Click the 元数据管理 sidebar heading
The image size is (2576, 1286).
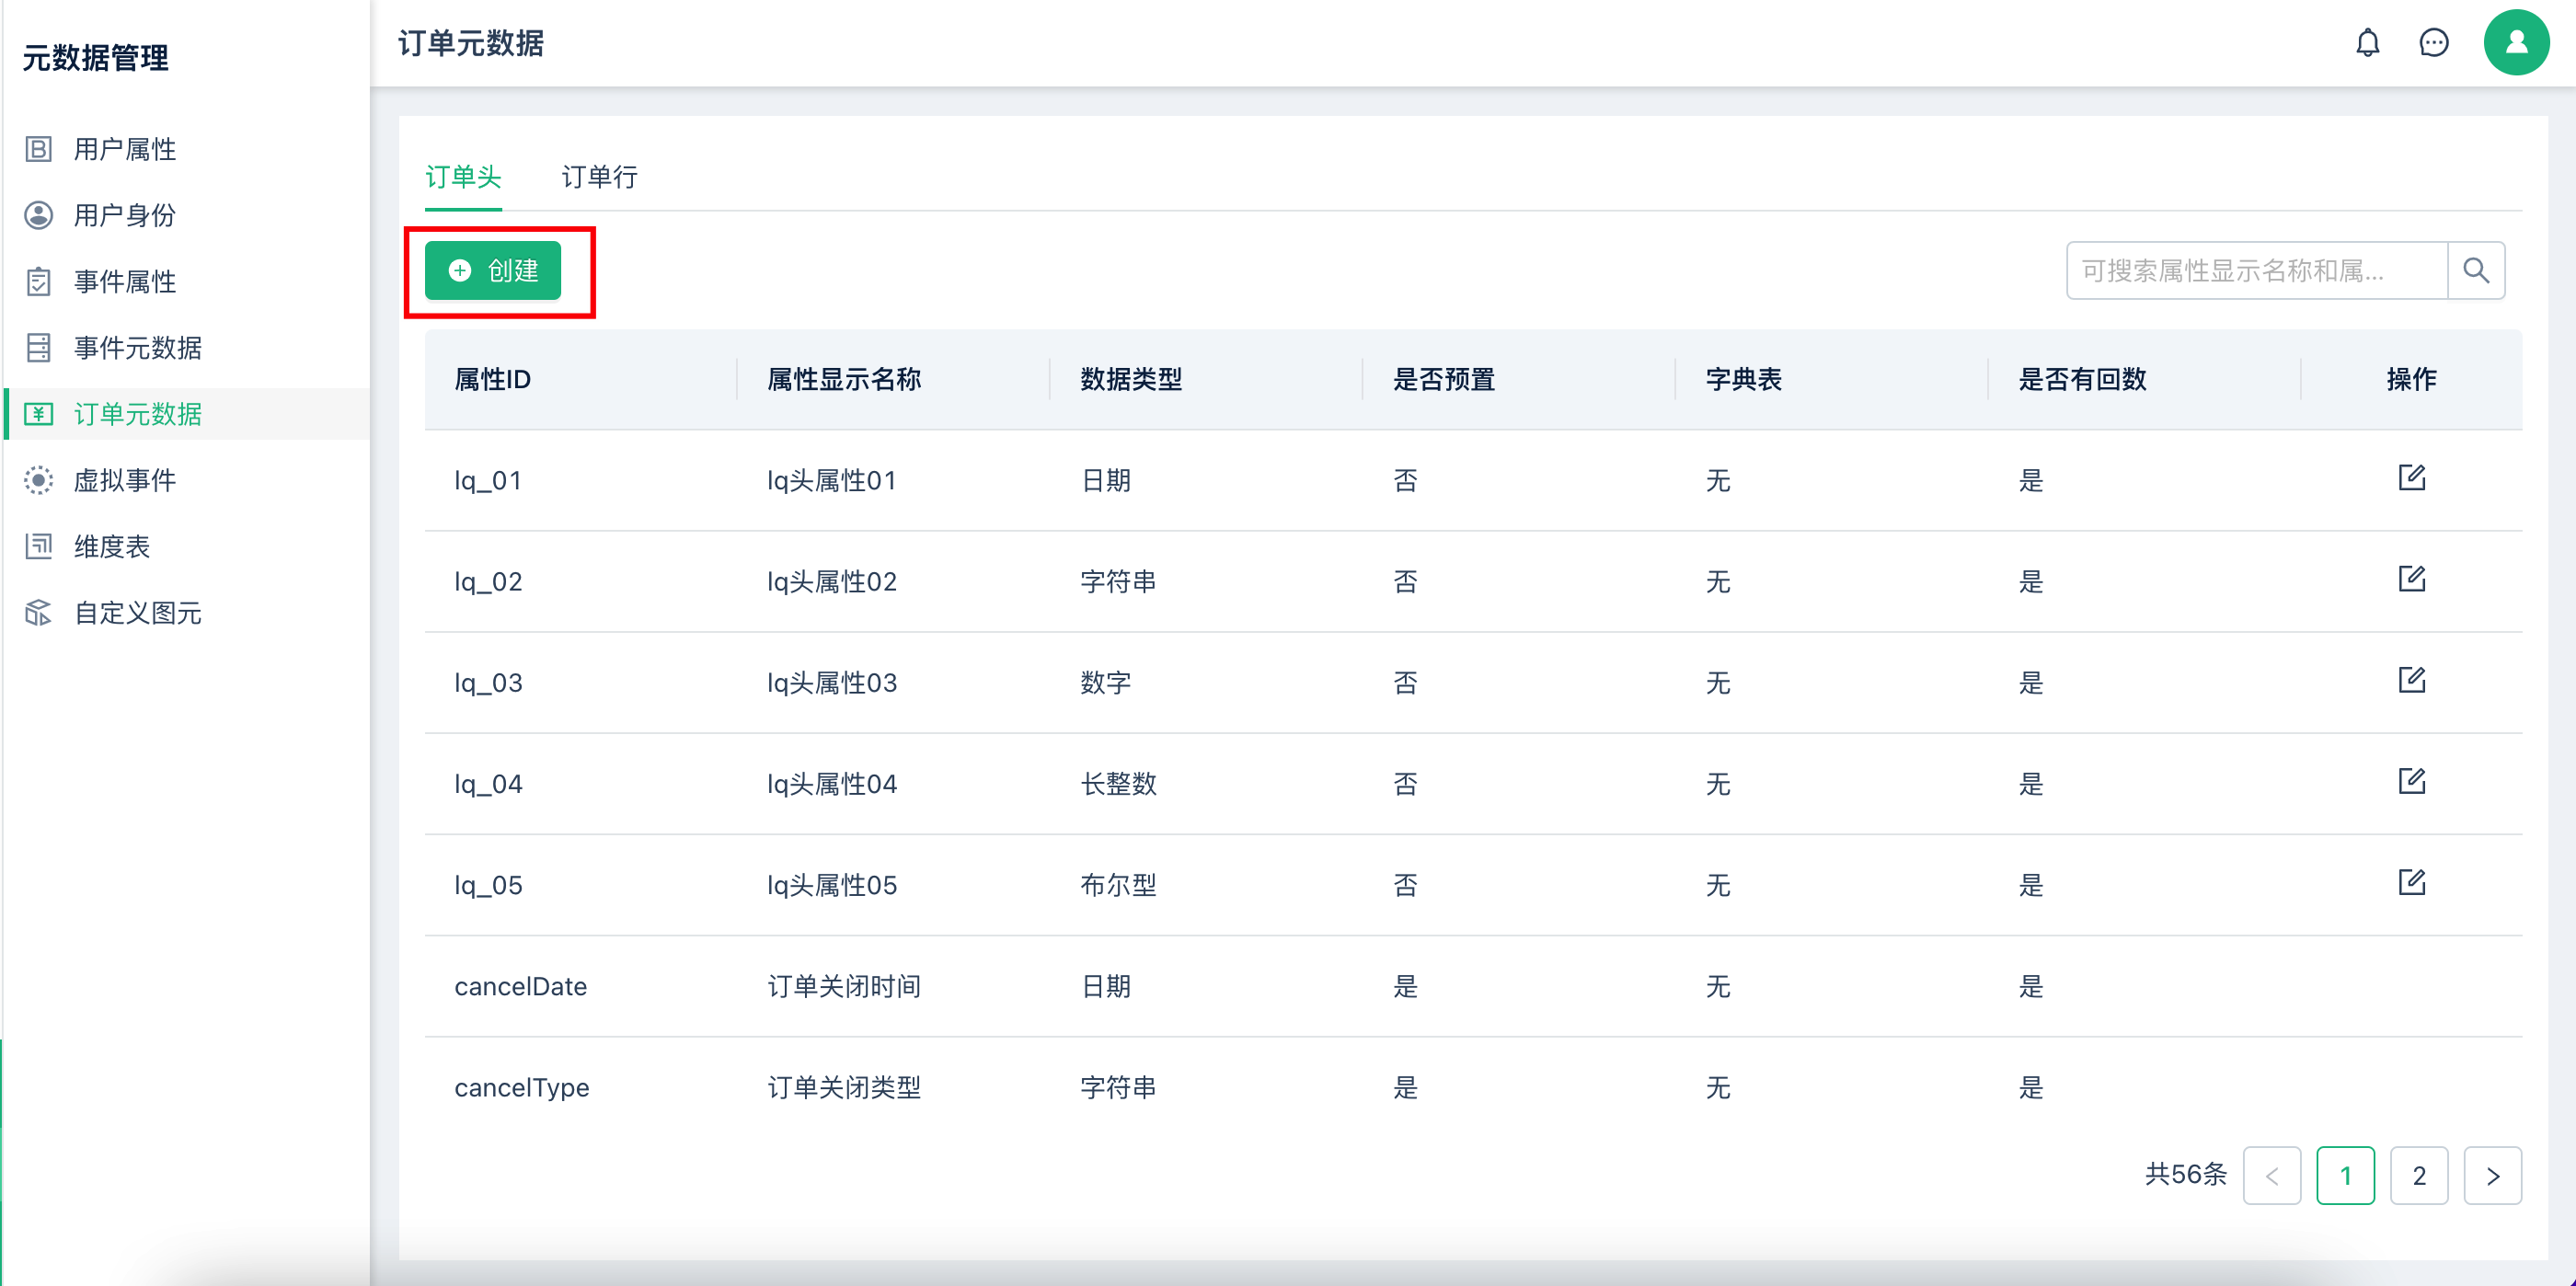96,57
